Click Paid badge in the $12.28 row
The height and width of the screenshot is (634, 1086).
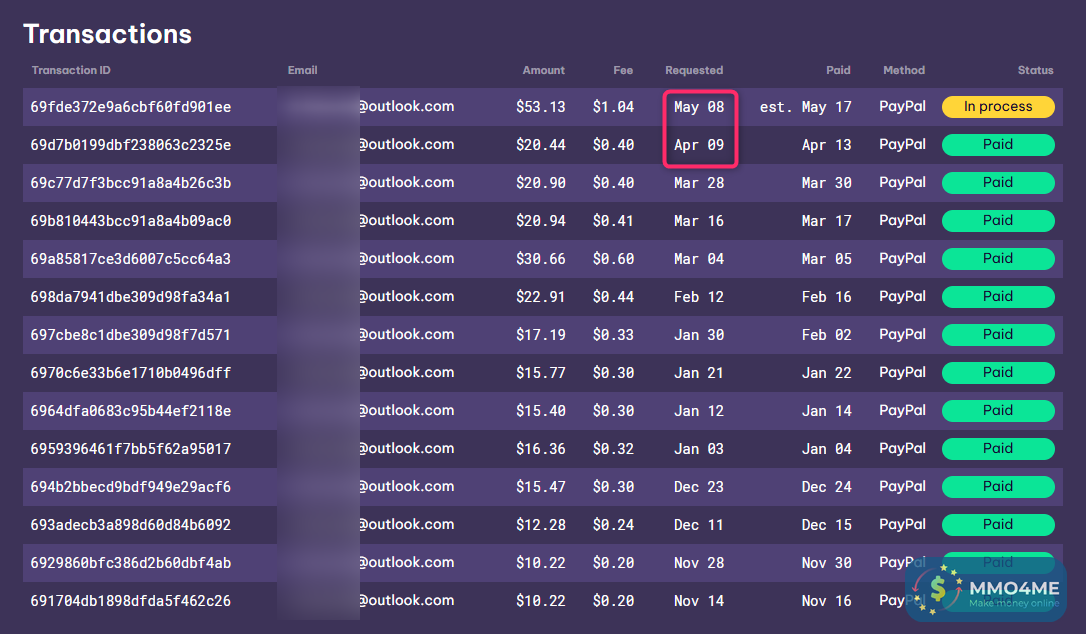tap(998, 525)
